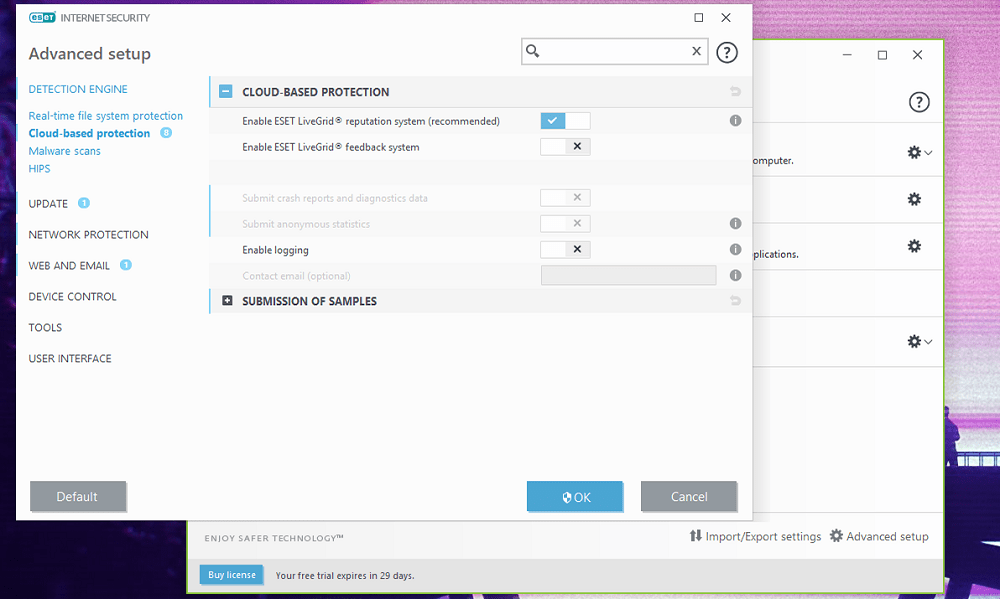The image size is (1000, 599).
Task: Disable the ESET LiveGrid reputation system toggle
Action: 565,121
